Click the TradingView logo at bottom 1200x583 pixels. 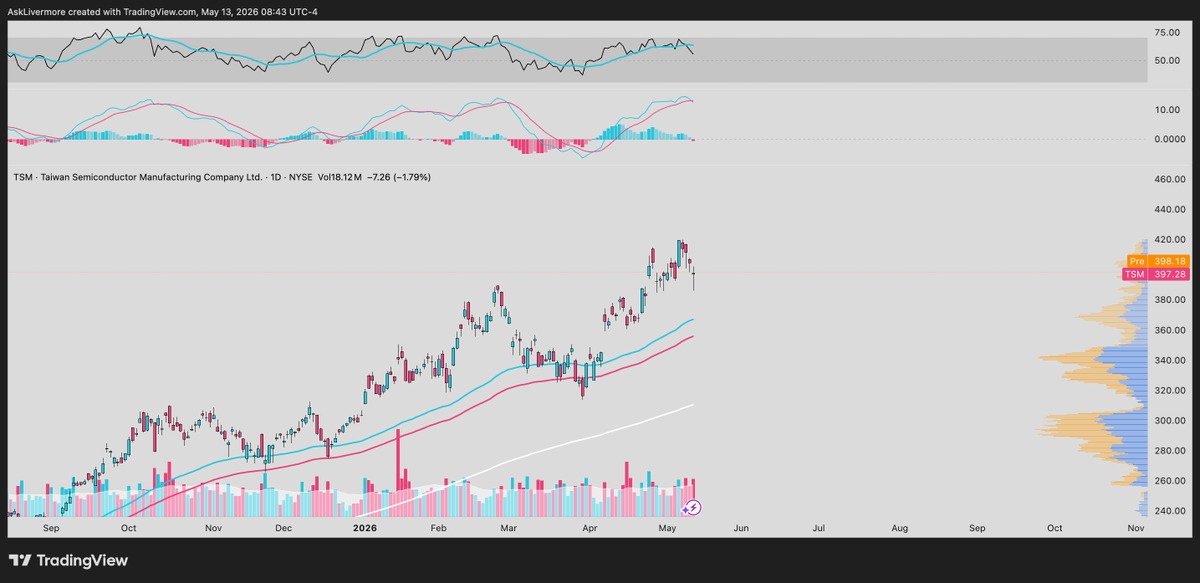(69, 561)
